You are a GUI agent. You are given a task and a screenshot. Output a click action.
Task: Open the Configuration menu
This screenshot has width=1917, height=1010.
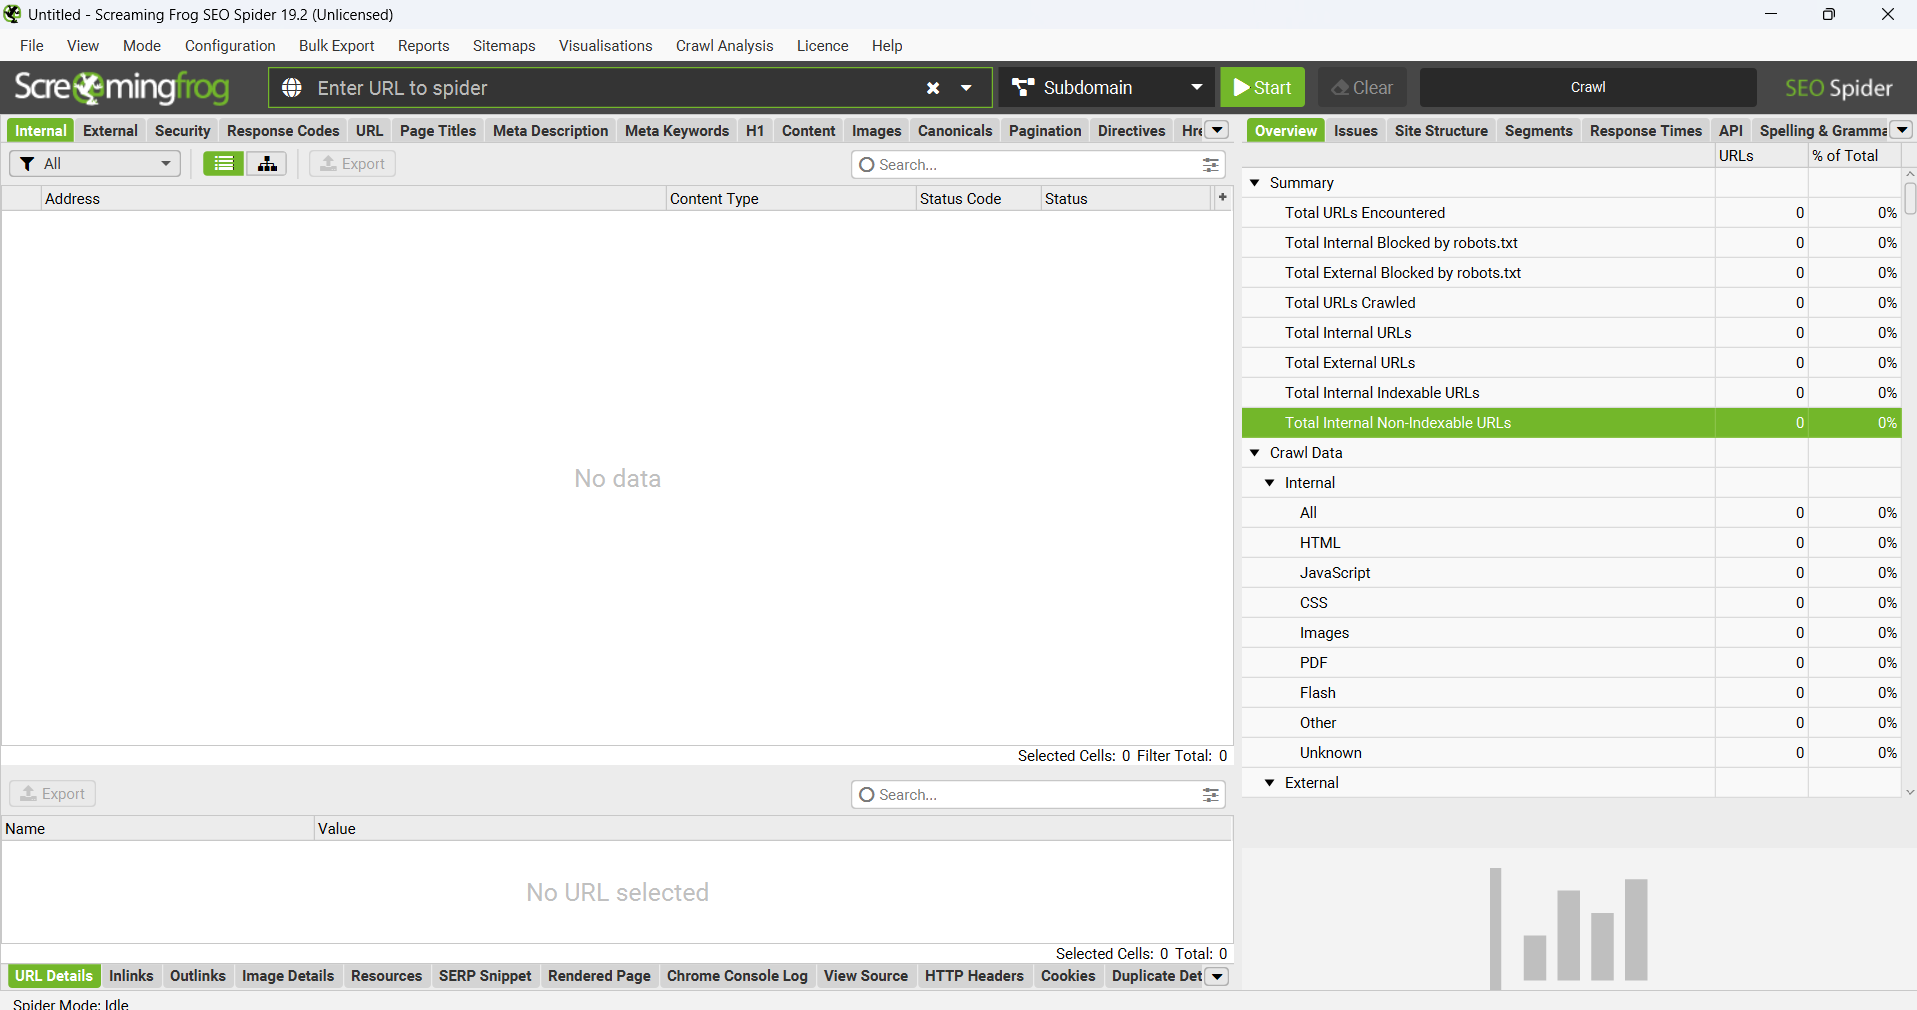230,46
